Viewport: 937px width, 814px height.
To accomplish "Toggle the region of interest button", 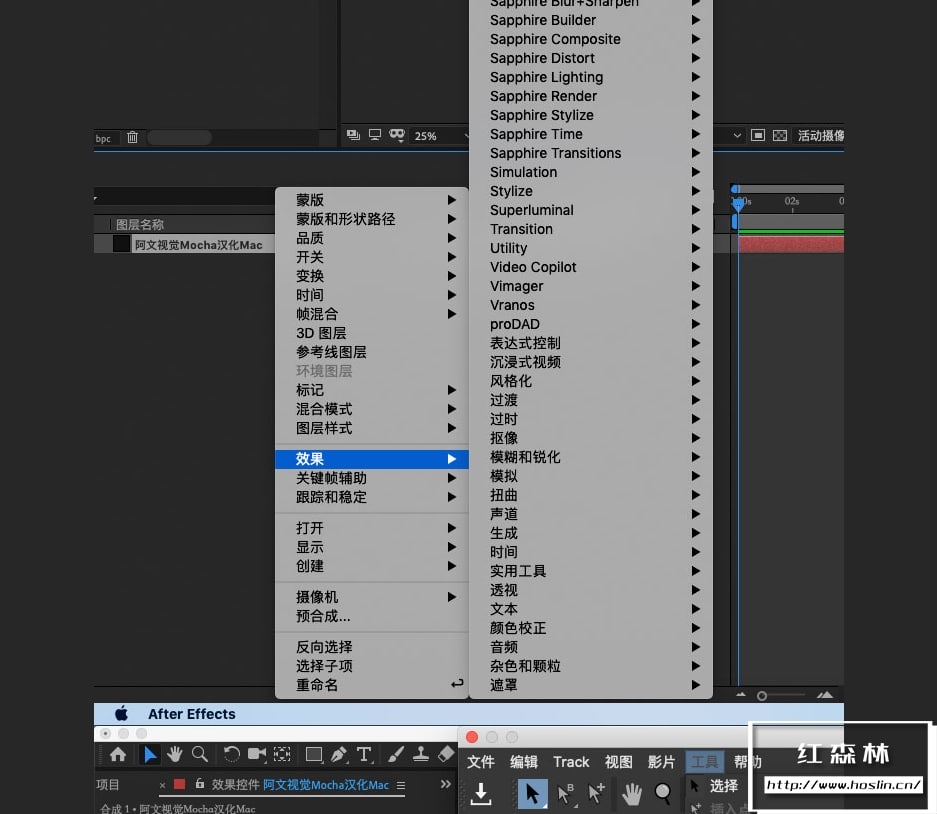I will click(x=758, y=135).
